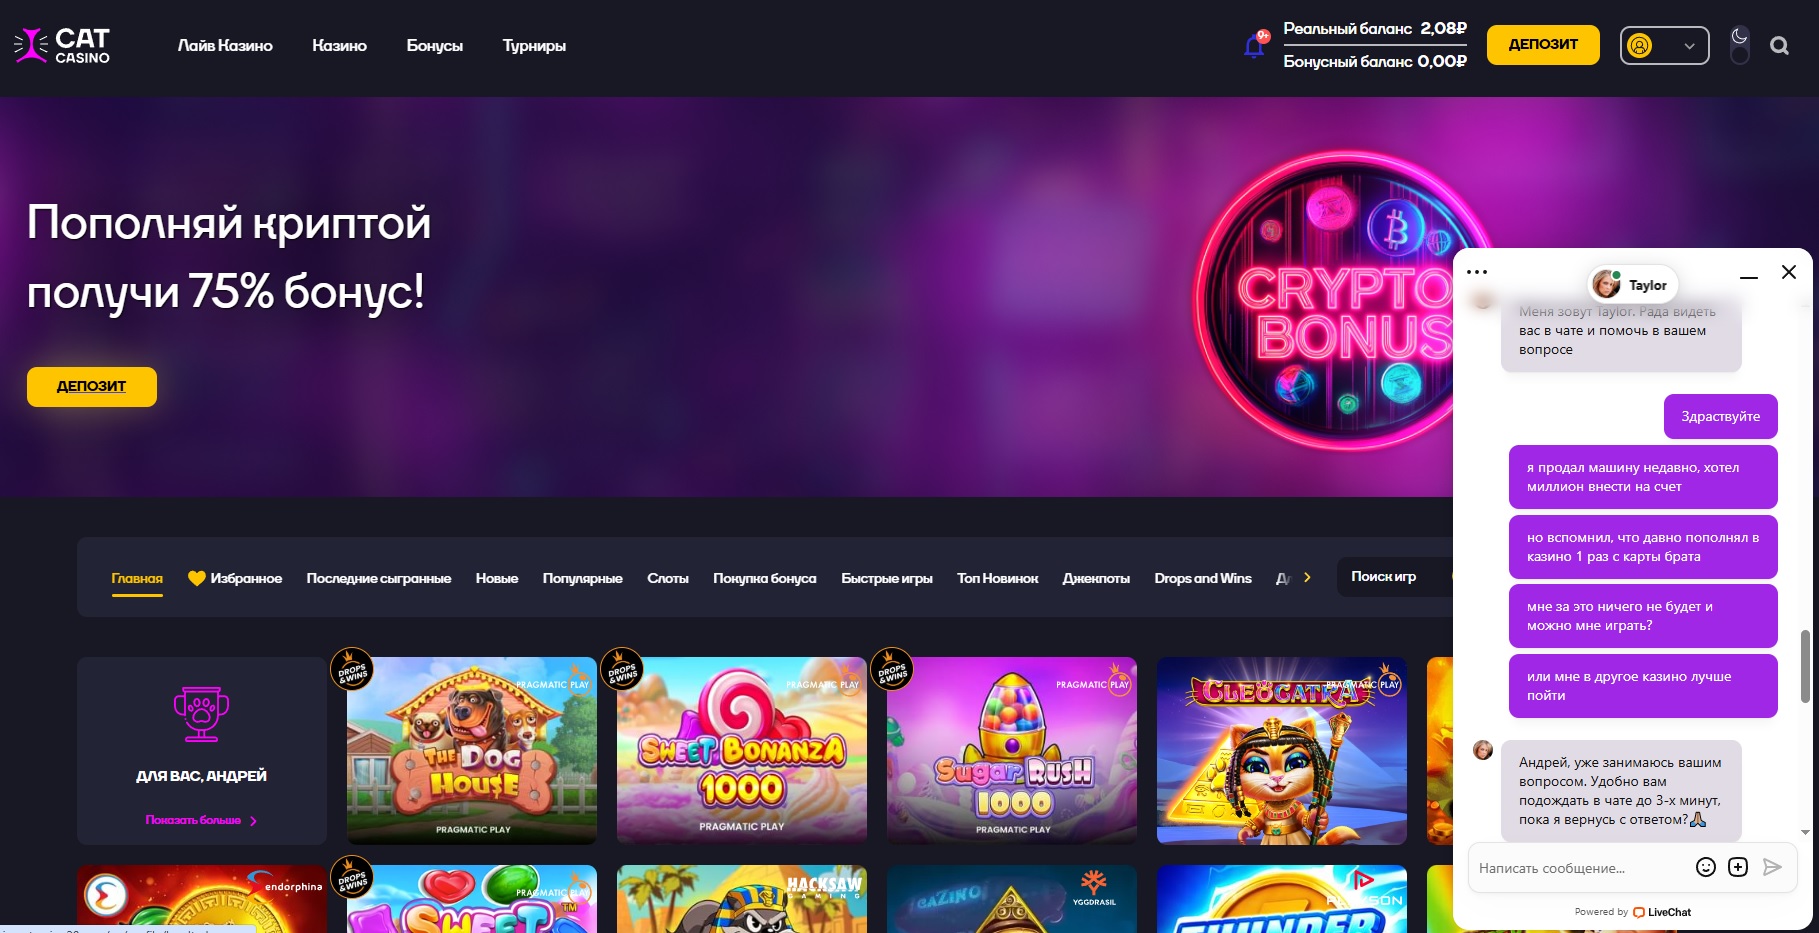The image size is (1819, 933).
Task: Select the Избранное favorites tab
Action: (x=235, y=578)
